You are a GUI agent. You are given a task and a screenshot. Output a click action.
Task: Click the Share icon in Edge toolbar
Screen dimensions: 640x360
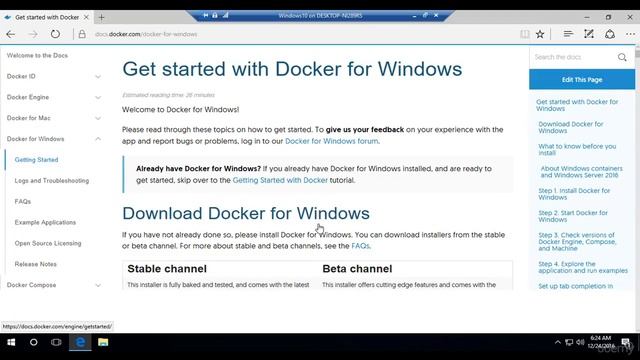tap(610, 34)
